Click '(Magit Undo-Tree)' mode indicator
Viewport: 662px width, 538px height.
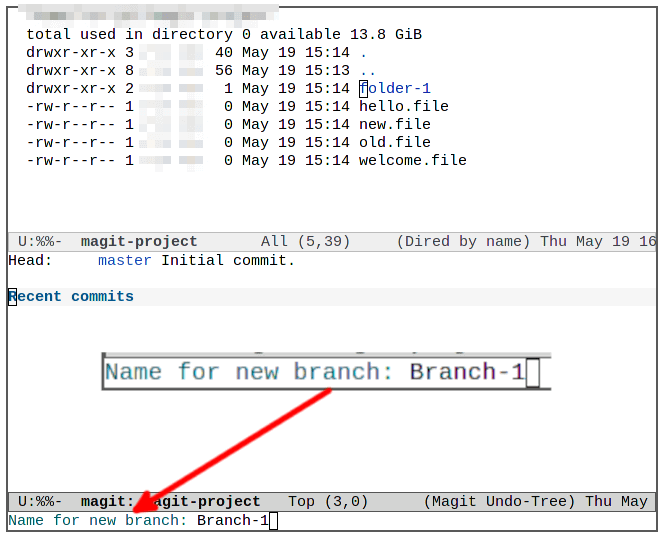[499, 502]
